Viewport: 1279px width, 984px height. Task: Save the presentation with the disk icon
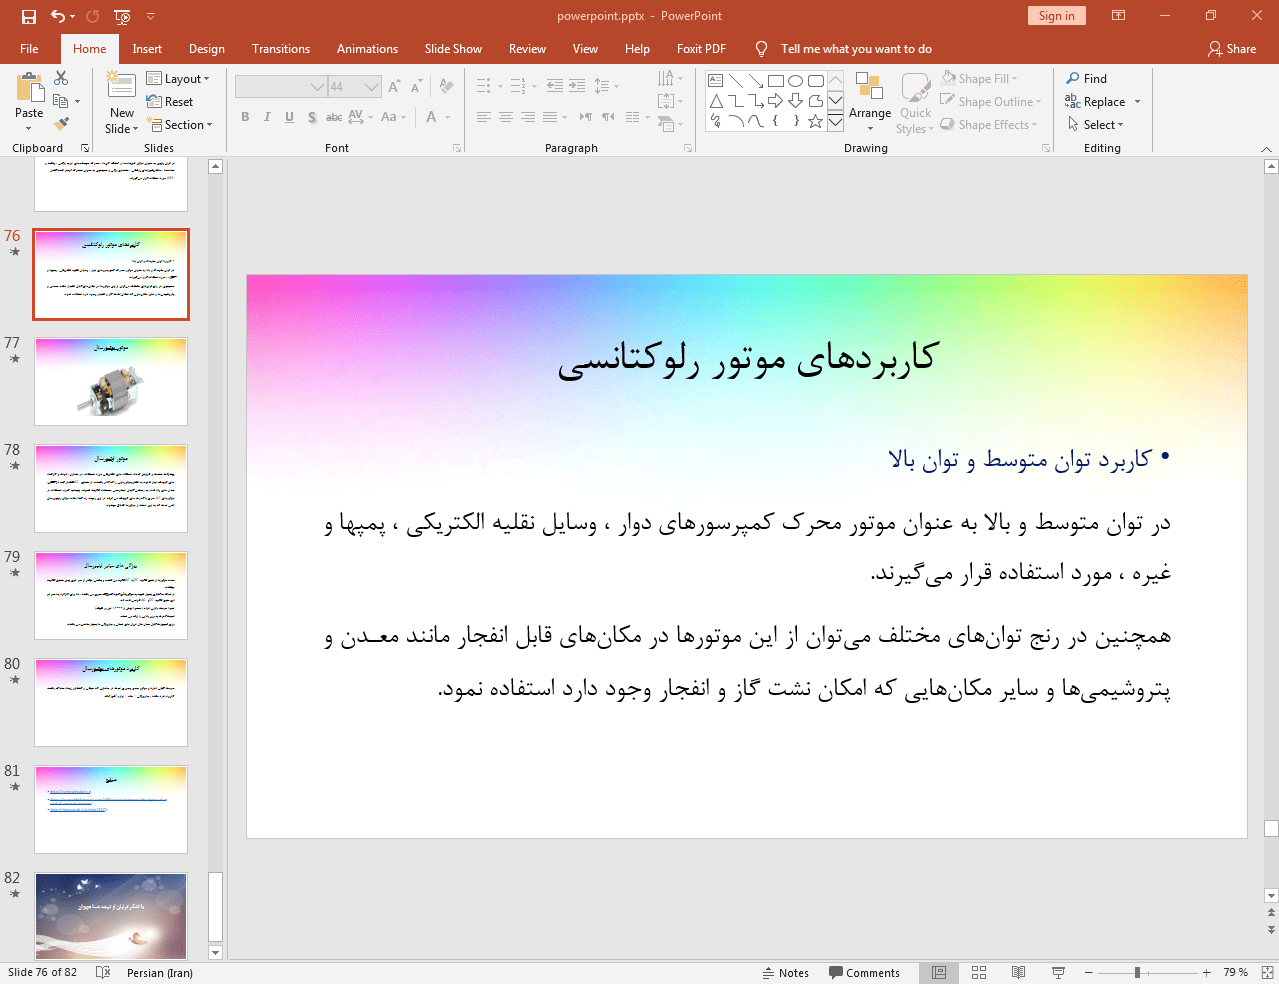point(28,16)
